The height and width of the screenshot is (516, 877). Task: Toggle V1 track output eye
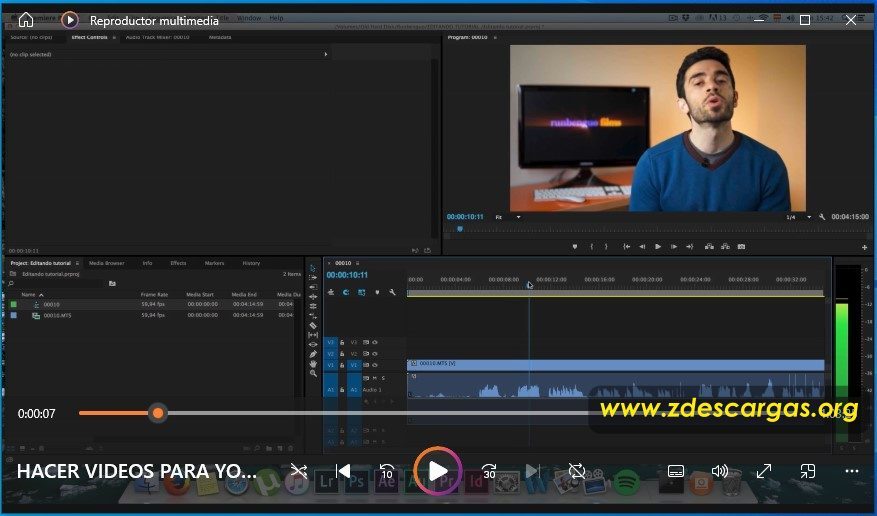click(x=375, y=365)
